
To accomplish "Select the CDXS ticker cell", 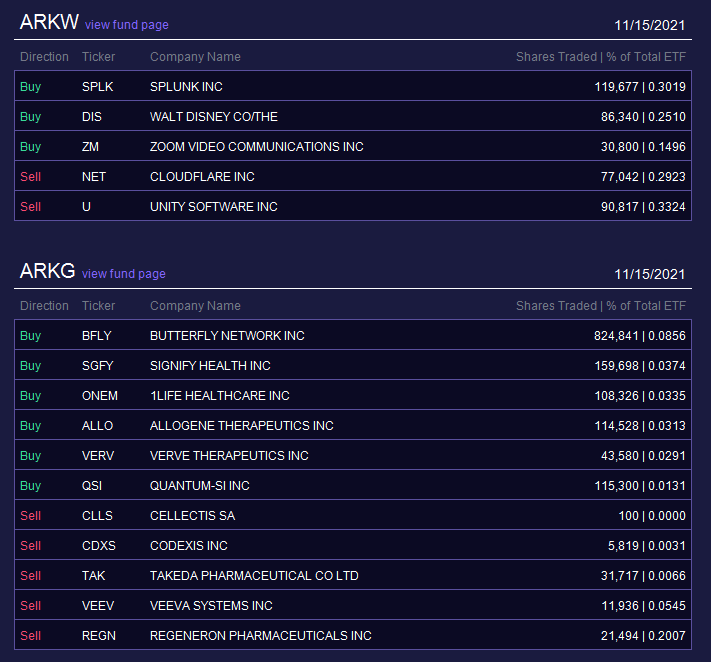I will pyautogui.click(x=99, y=545).
